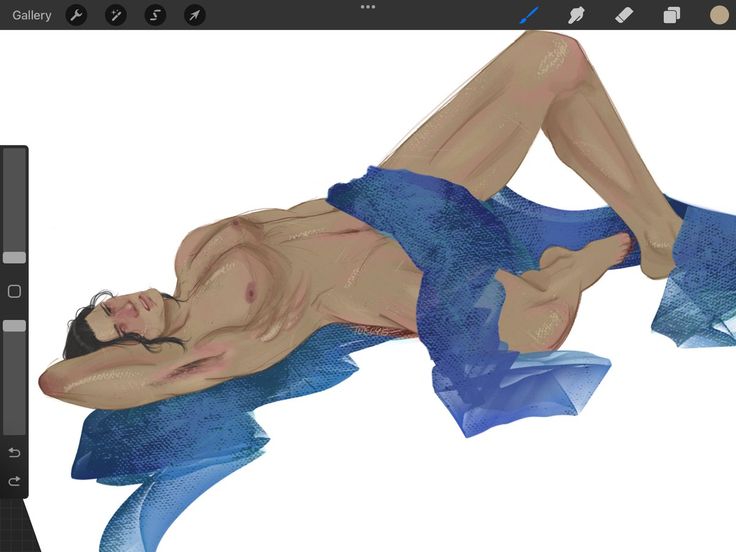The image size is (736, 552).
Task: Open the Layers panel
Action: pyautogui.click(x=672, y=15)
